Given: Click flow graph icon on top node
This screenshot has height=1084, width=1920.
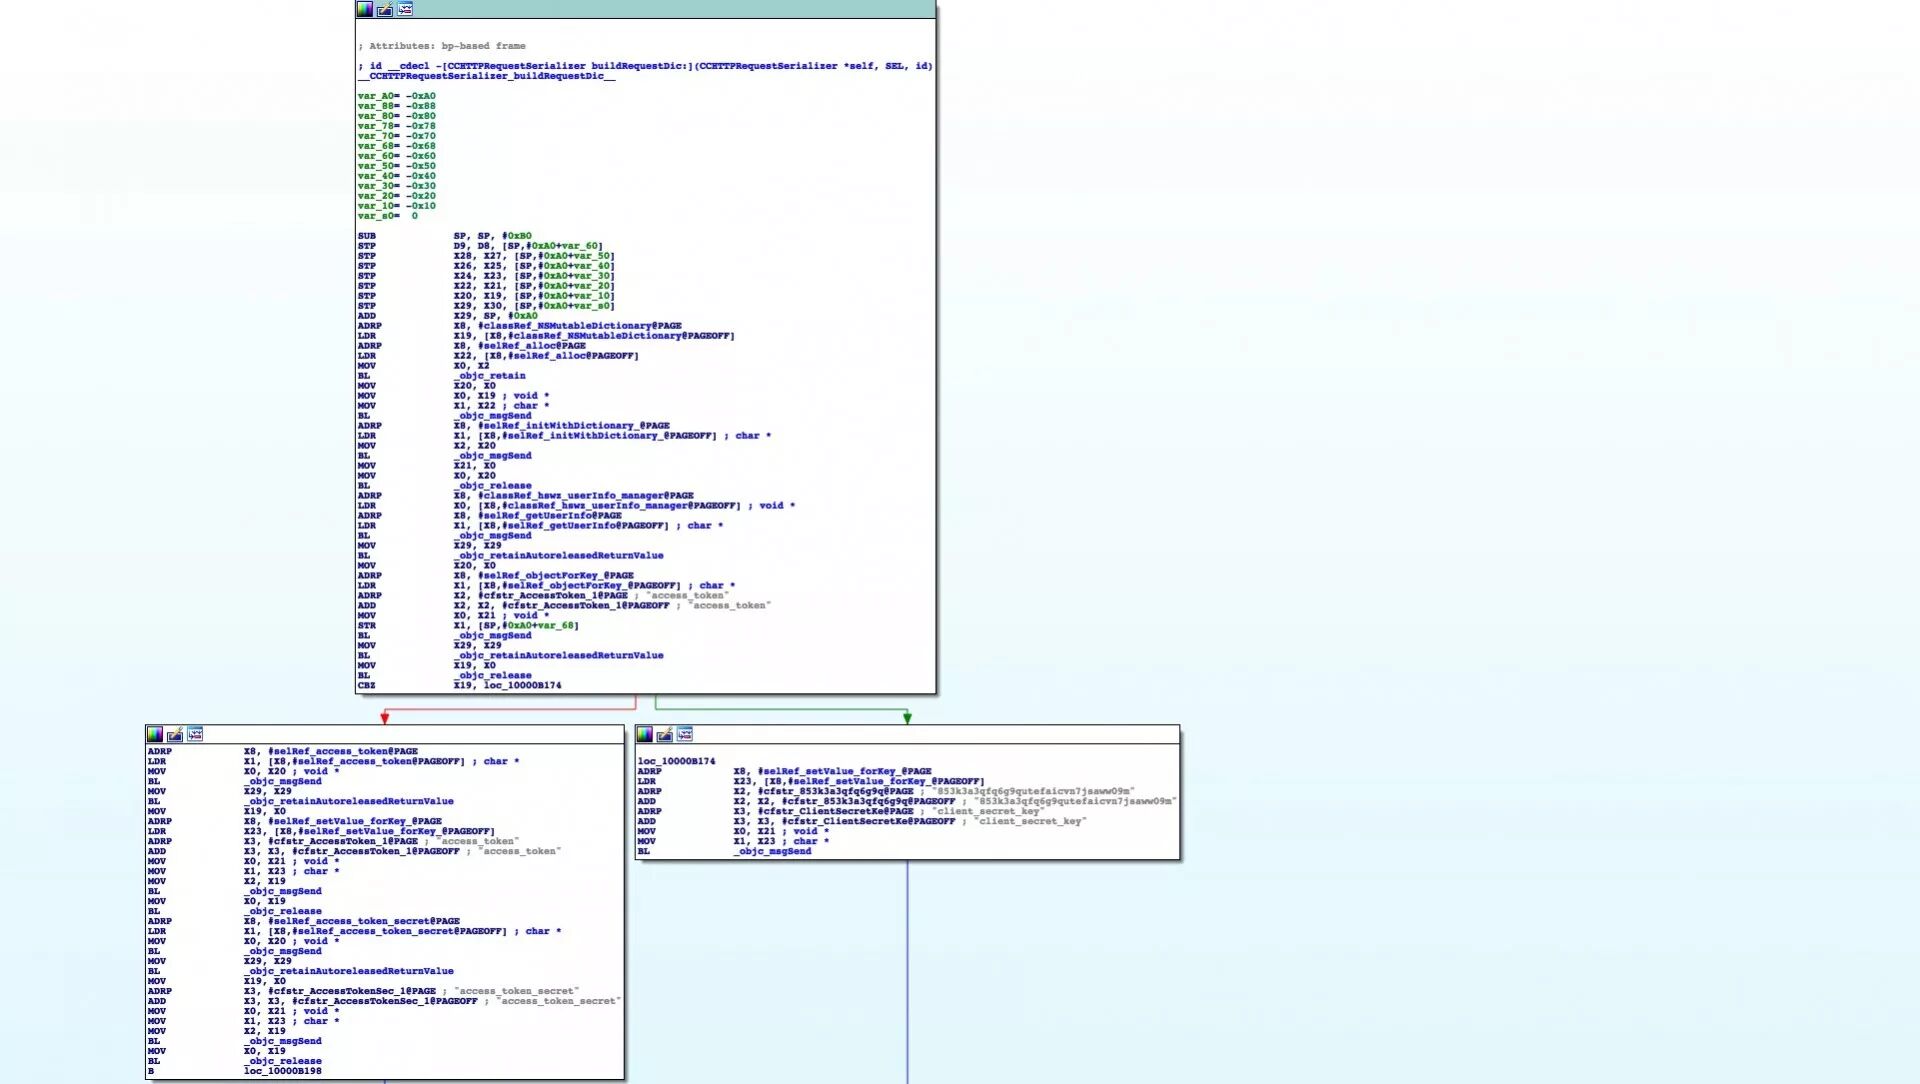Looking at the screenshot, I should click(x=405, y=9).
